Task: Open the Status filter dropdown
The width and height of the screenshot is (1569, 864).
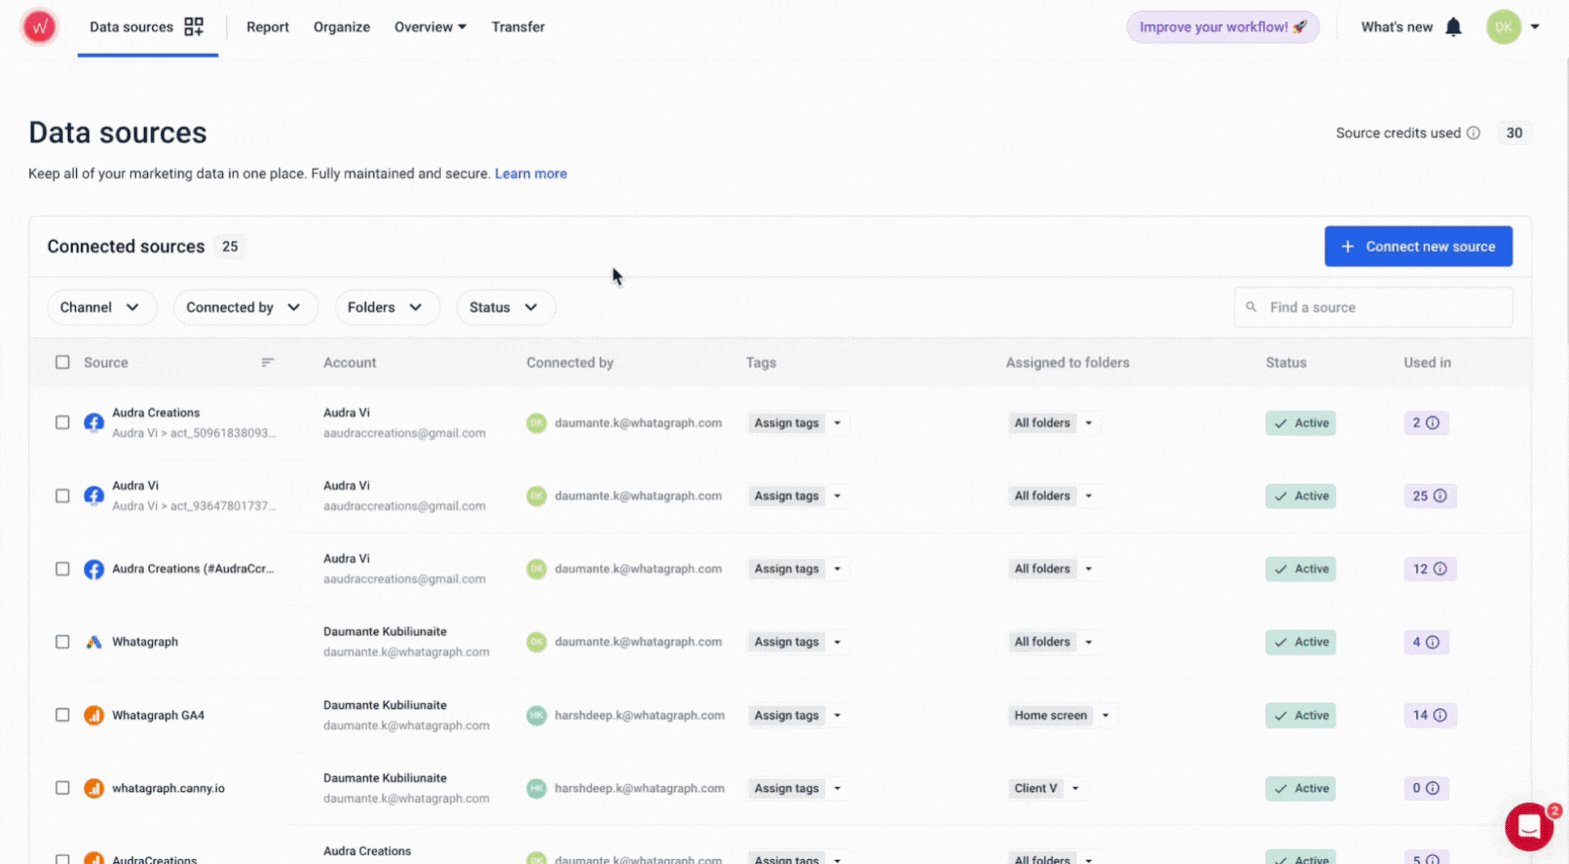Action: tap(505, 307)
